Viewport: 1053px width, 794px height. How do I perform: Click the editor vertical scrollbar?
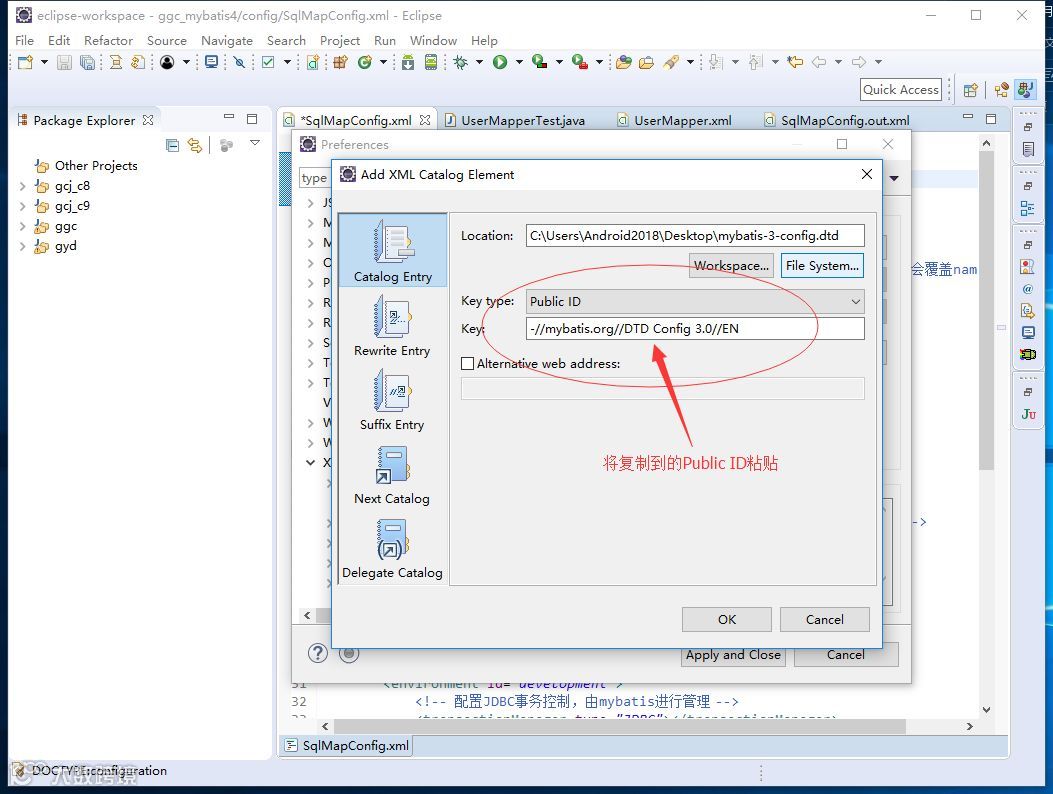coord(986,309)
